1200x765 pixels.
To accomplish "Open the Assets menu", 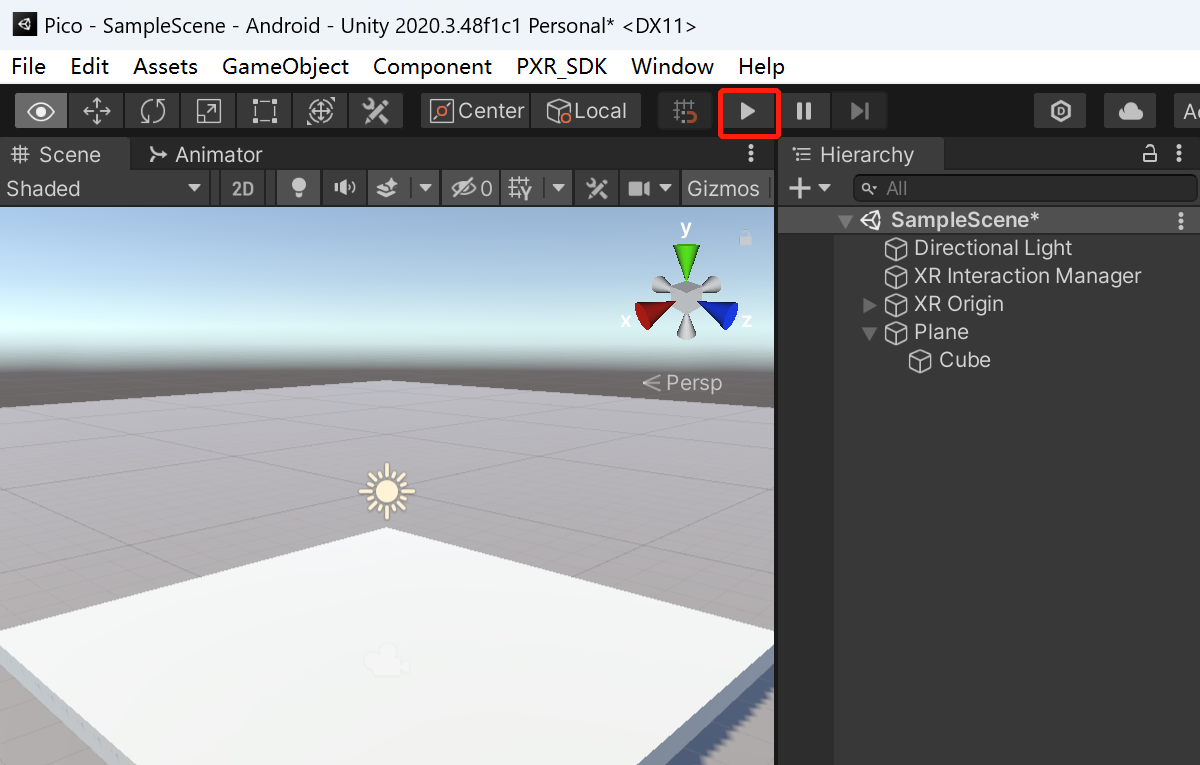I will pyautogui.click(x=165, y=66).
